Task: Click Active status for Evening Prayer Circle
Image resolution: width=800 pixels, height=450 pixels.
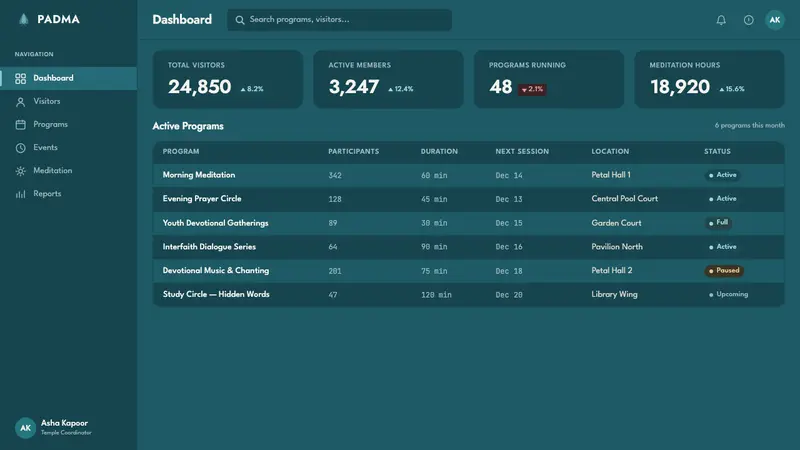Action: point(723,198)
